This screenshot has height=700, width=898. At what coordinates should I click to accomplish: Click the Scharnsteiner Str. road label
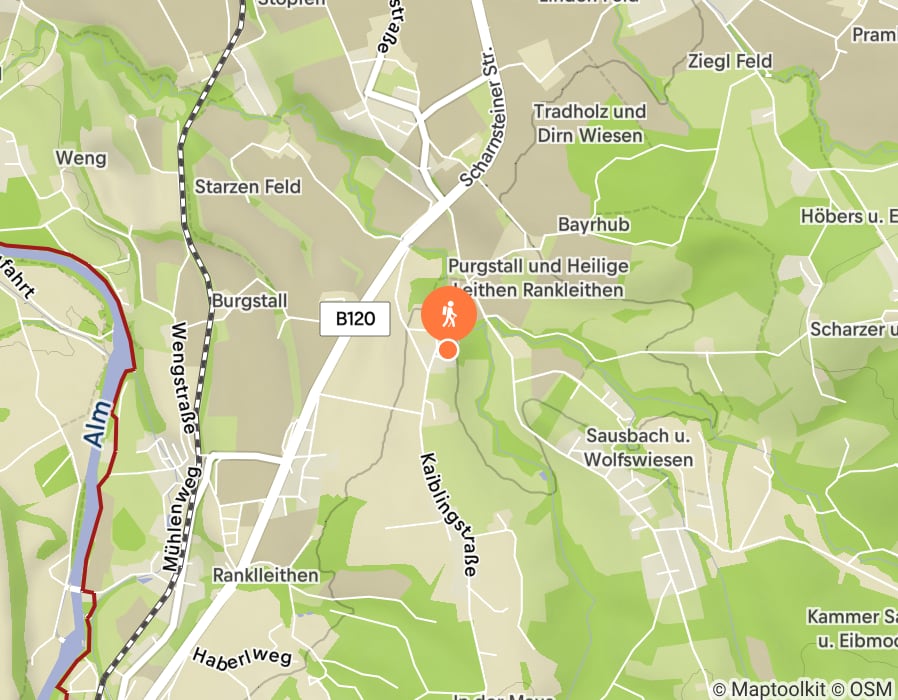[x=481, y=124]
